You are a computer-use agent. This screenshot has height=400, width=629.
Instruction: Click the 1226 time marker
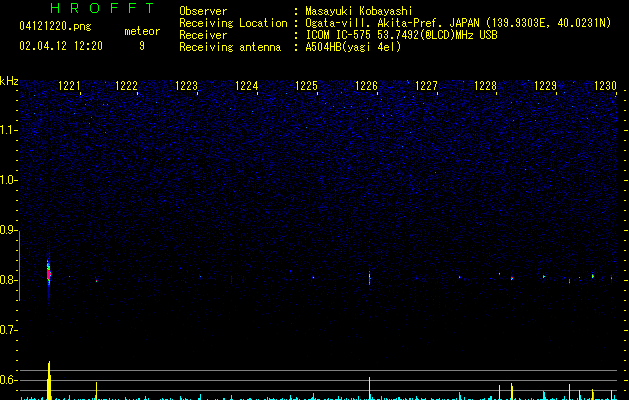pos(366,86)
